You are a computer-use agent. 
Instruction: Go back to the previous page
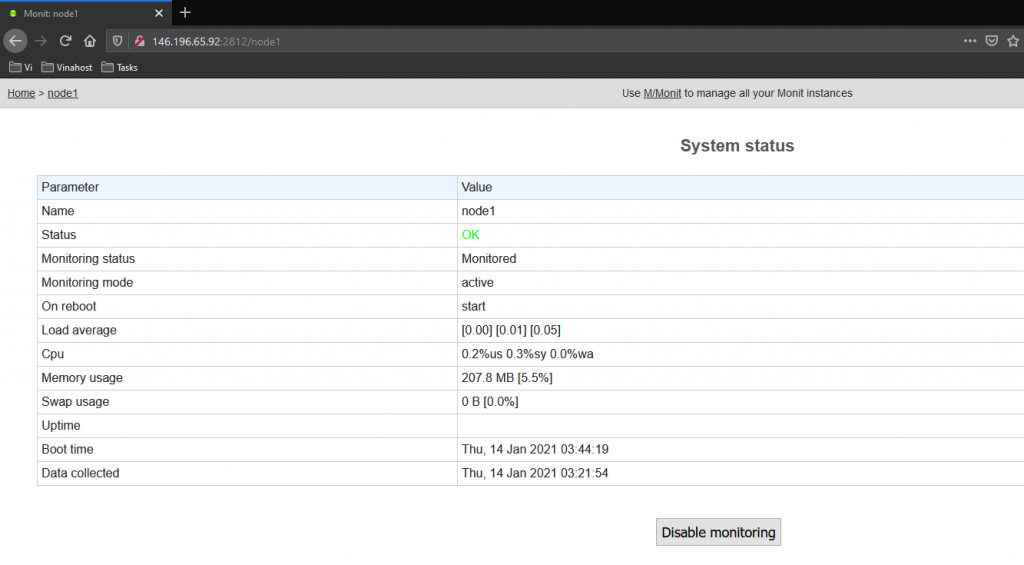coord(15,41)
